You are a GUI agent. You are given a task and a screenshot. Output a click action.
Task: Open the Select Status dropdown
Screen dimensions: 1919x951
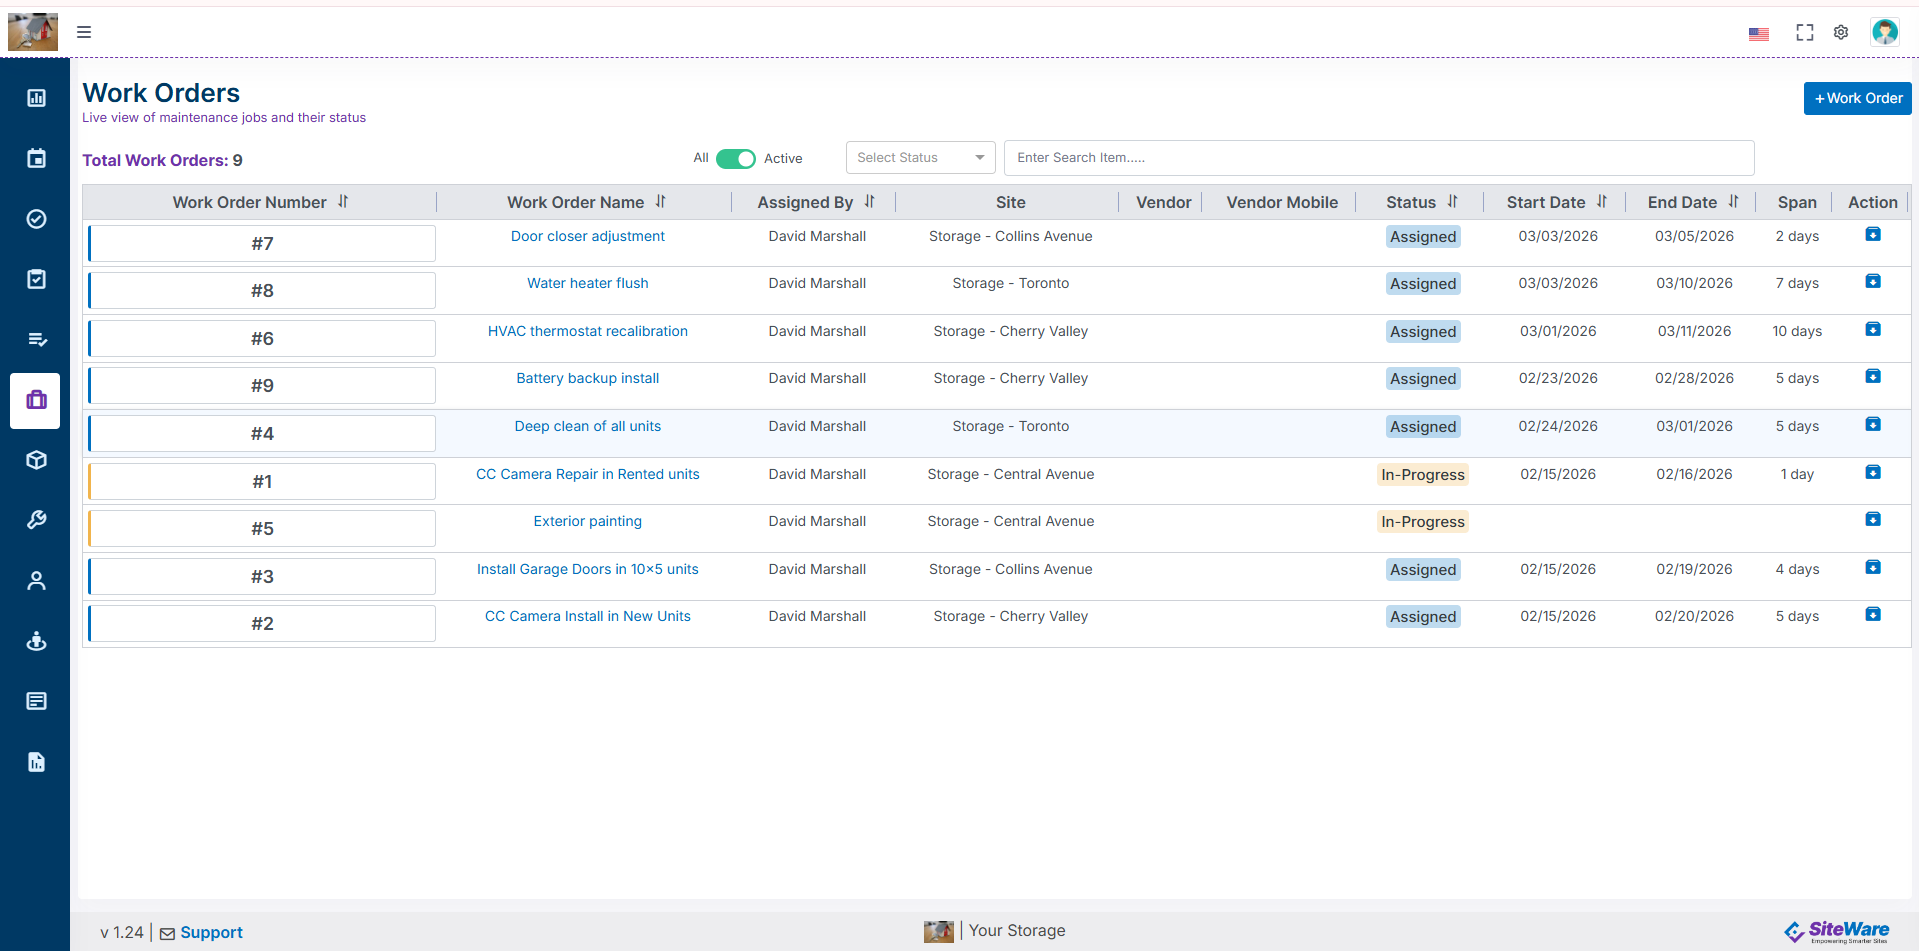click(x=920, y=158)
